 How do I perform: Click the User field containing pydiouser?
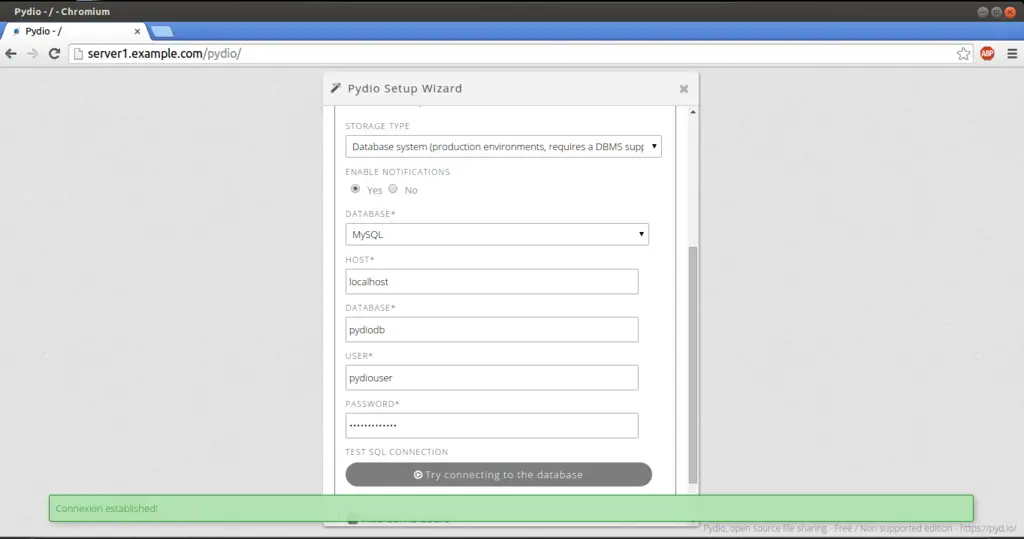(492, 378)
